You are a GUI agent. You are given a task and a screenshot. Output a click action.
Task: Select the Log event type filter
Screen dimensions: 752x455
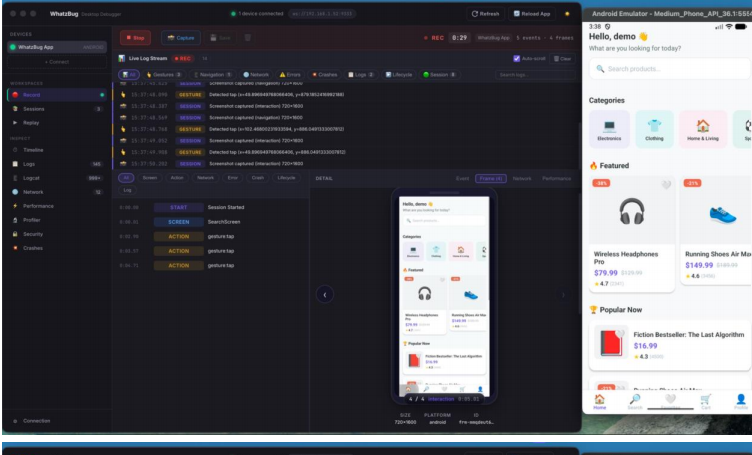[127, 190]
